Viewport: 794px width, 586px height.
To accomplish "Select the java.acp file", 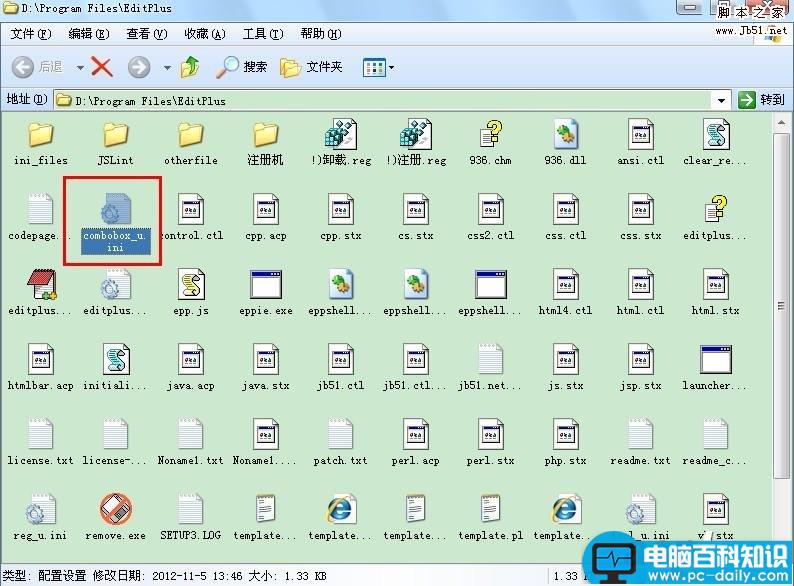I will coord(191,368).
